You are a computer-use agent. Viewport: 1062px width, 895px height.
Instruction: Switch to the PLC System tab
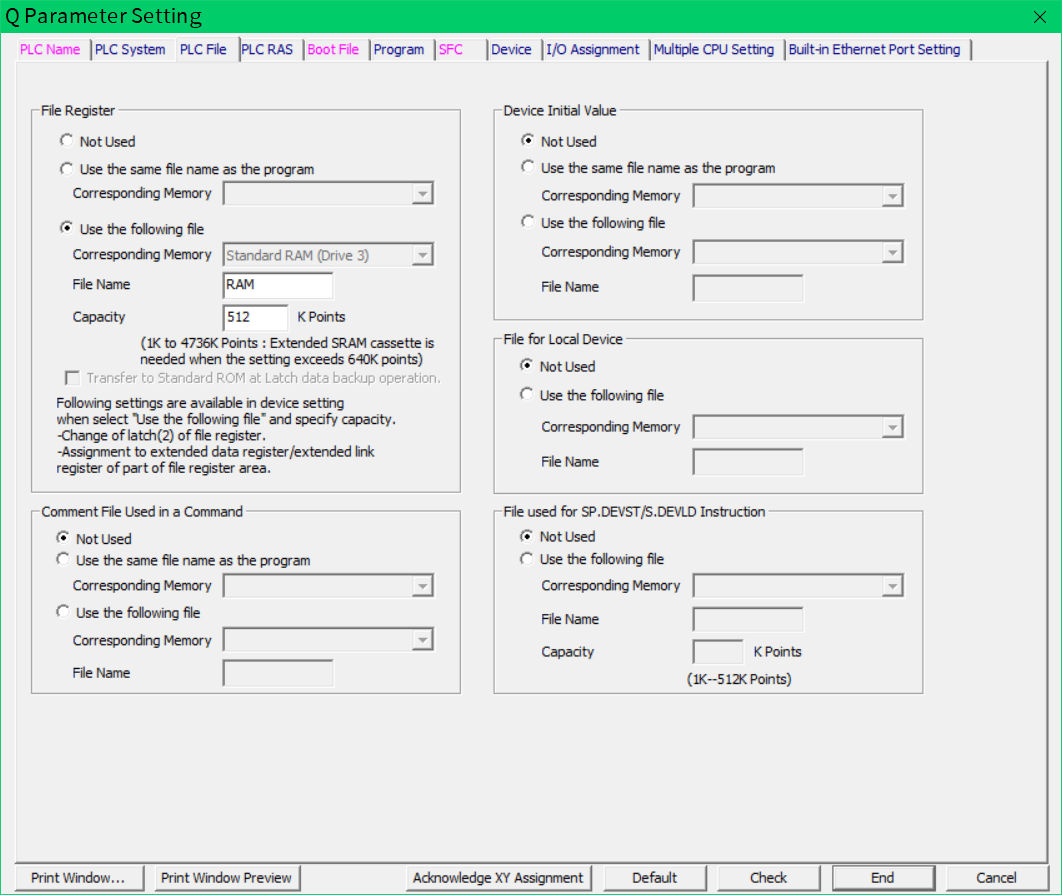130,50
